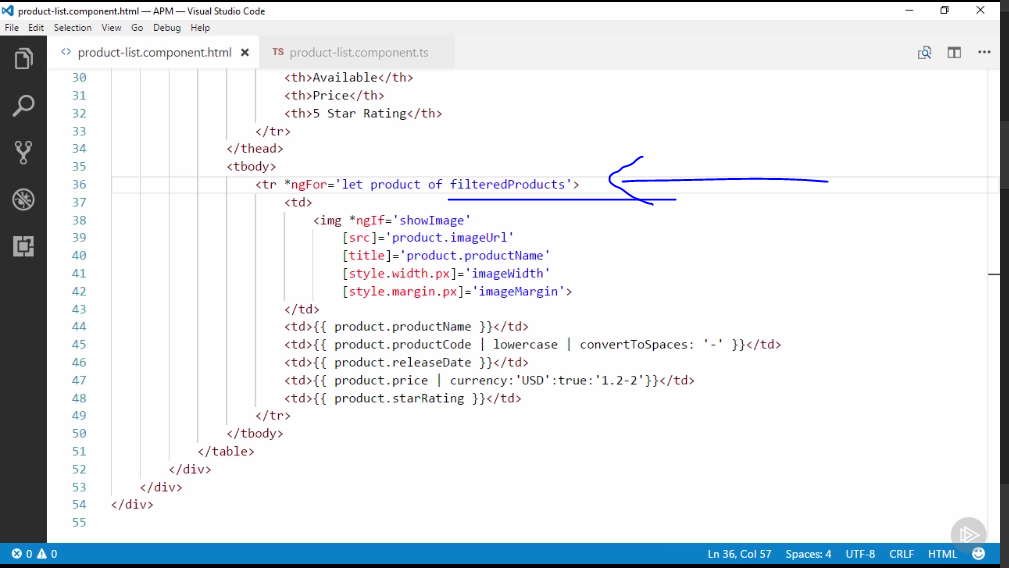Screen dimensions: 1009x568
Task: Split the editor with split icon
Action: click(954, 53)
